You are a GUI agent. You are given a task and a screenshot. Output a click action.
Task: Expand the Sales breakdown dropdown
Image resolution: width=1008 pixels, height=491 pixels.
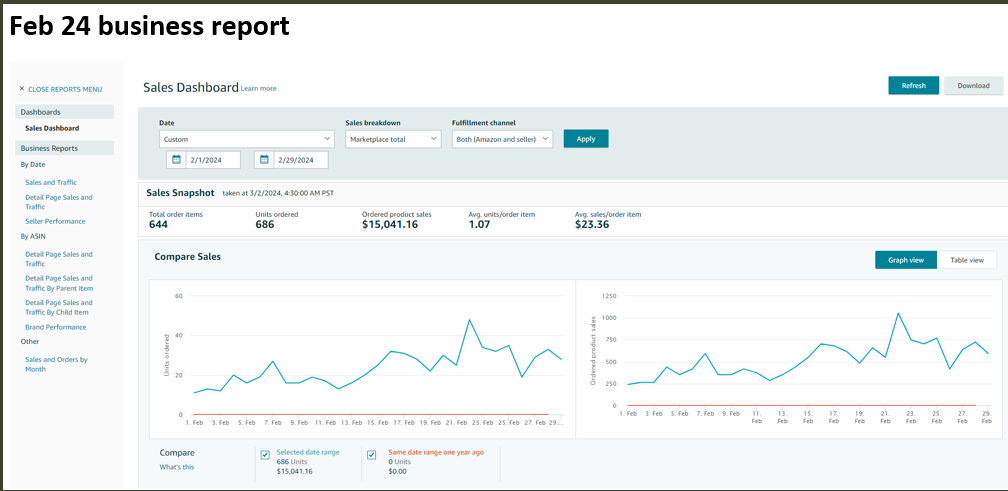[x=392, y=139]
